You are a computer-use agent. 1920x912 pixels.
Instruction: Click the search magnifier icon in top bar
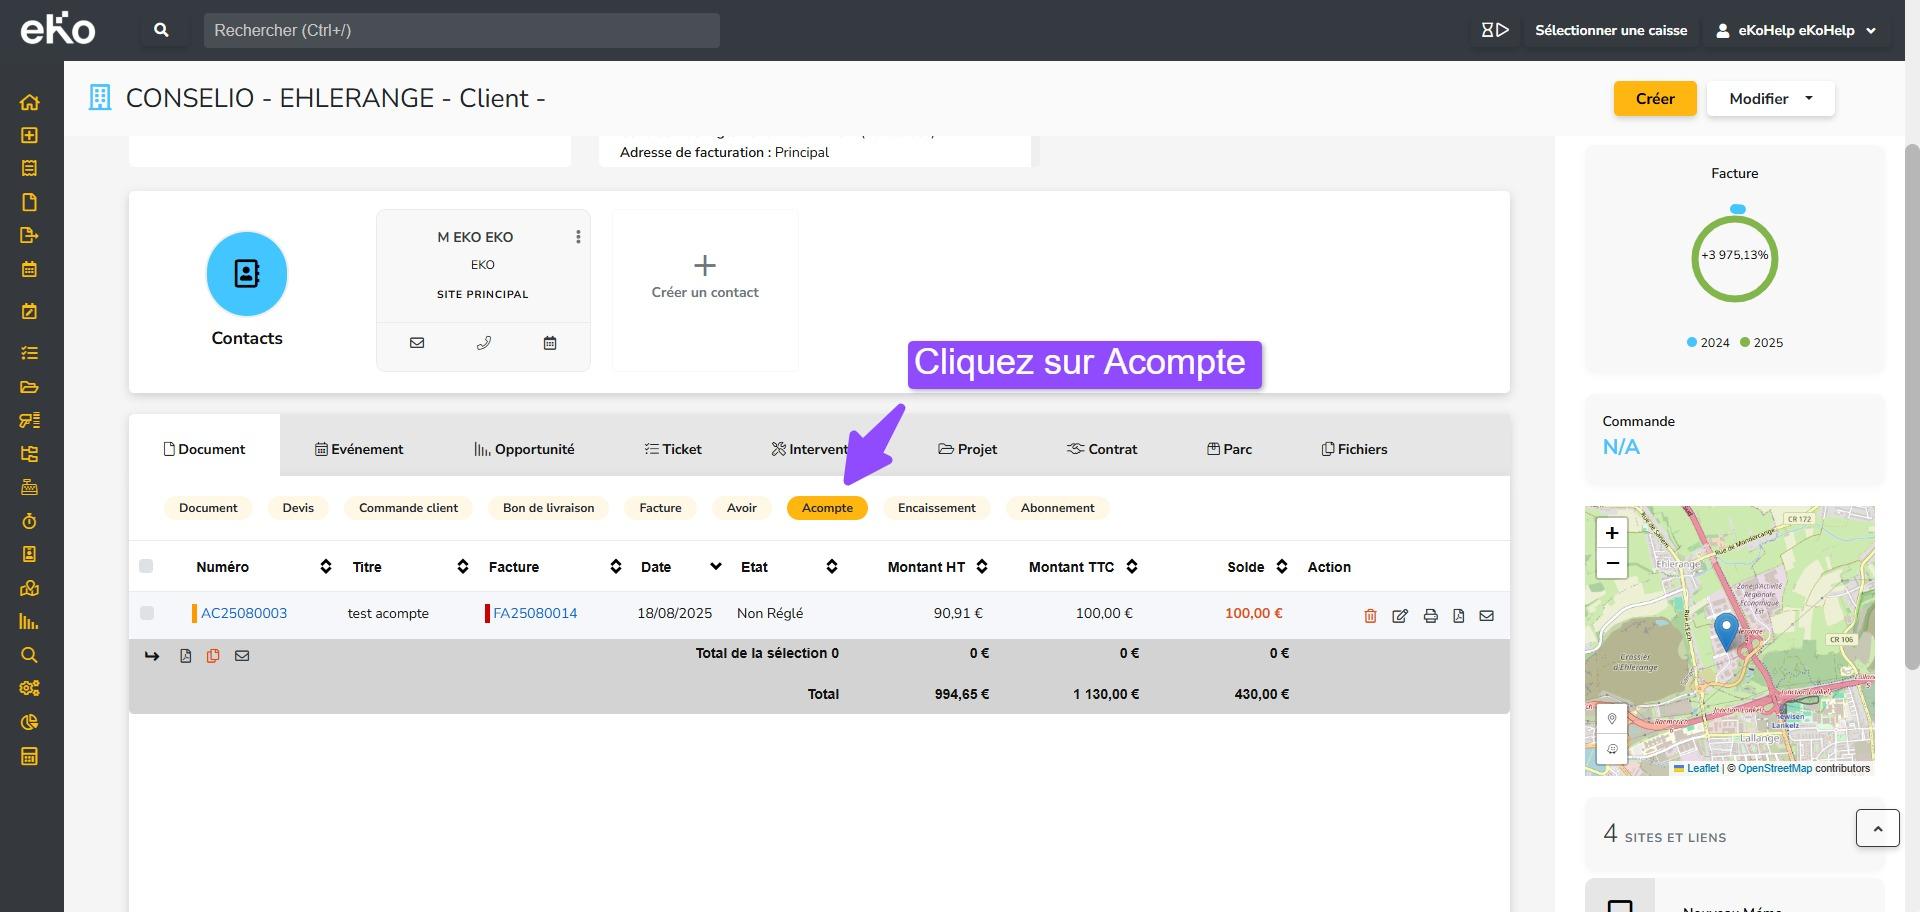click(161, 30)
